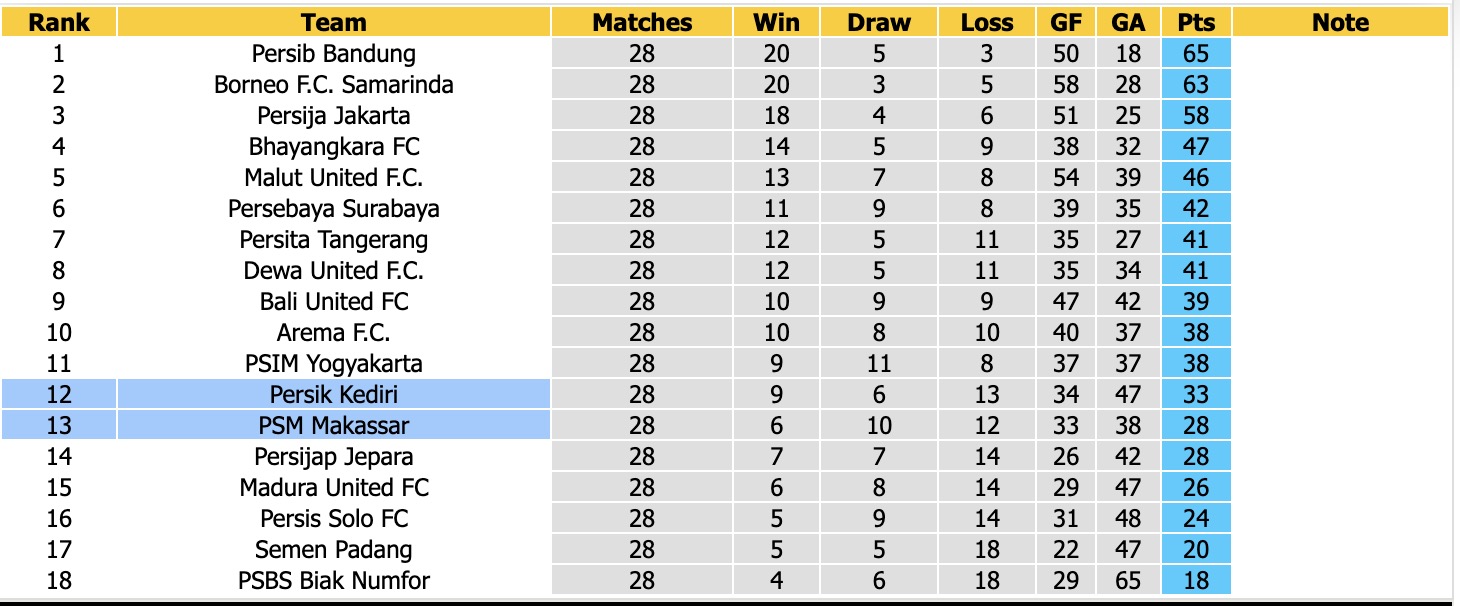Click the GA column header
This screenshot has width=1460, height=606.
point(1128,22)
